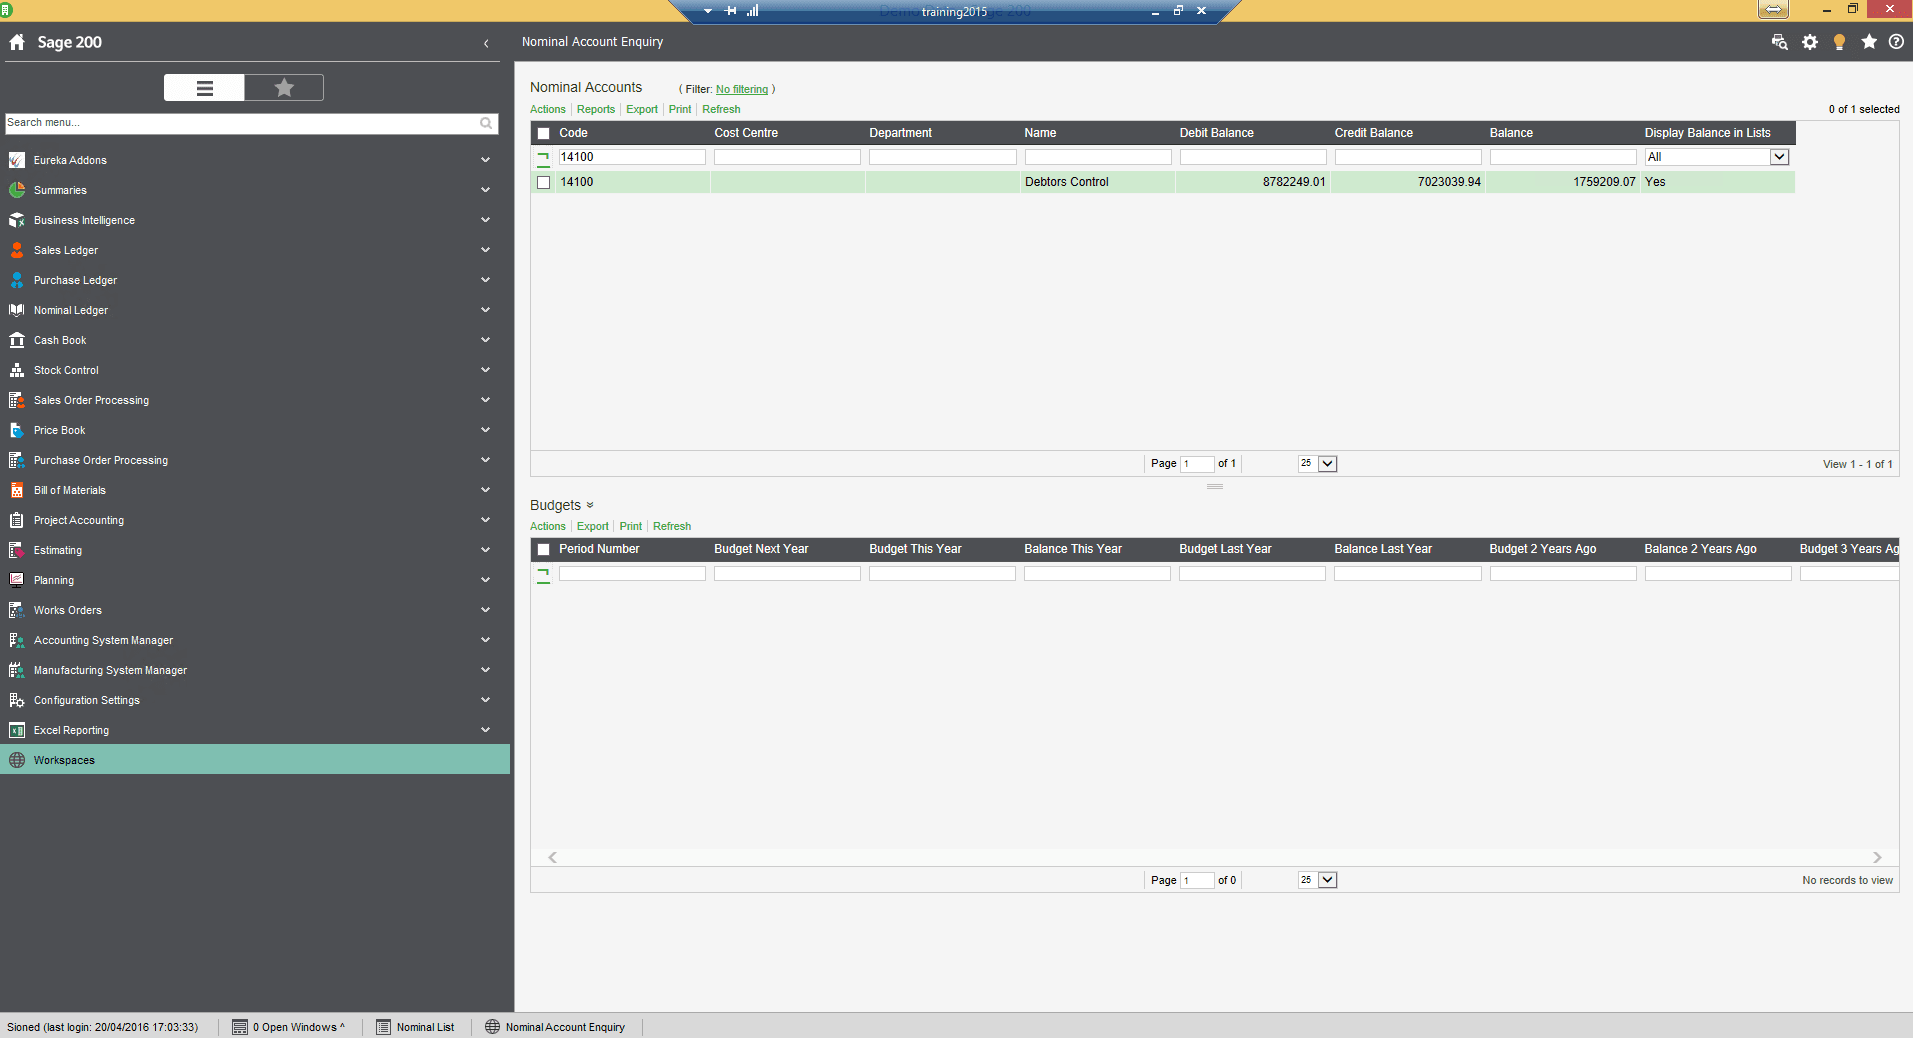Tick the select-all checkbox in Budgets header
The width and height of the screenshot is (1913, 1038).
[x=544, y=549]
